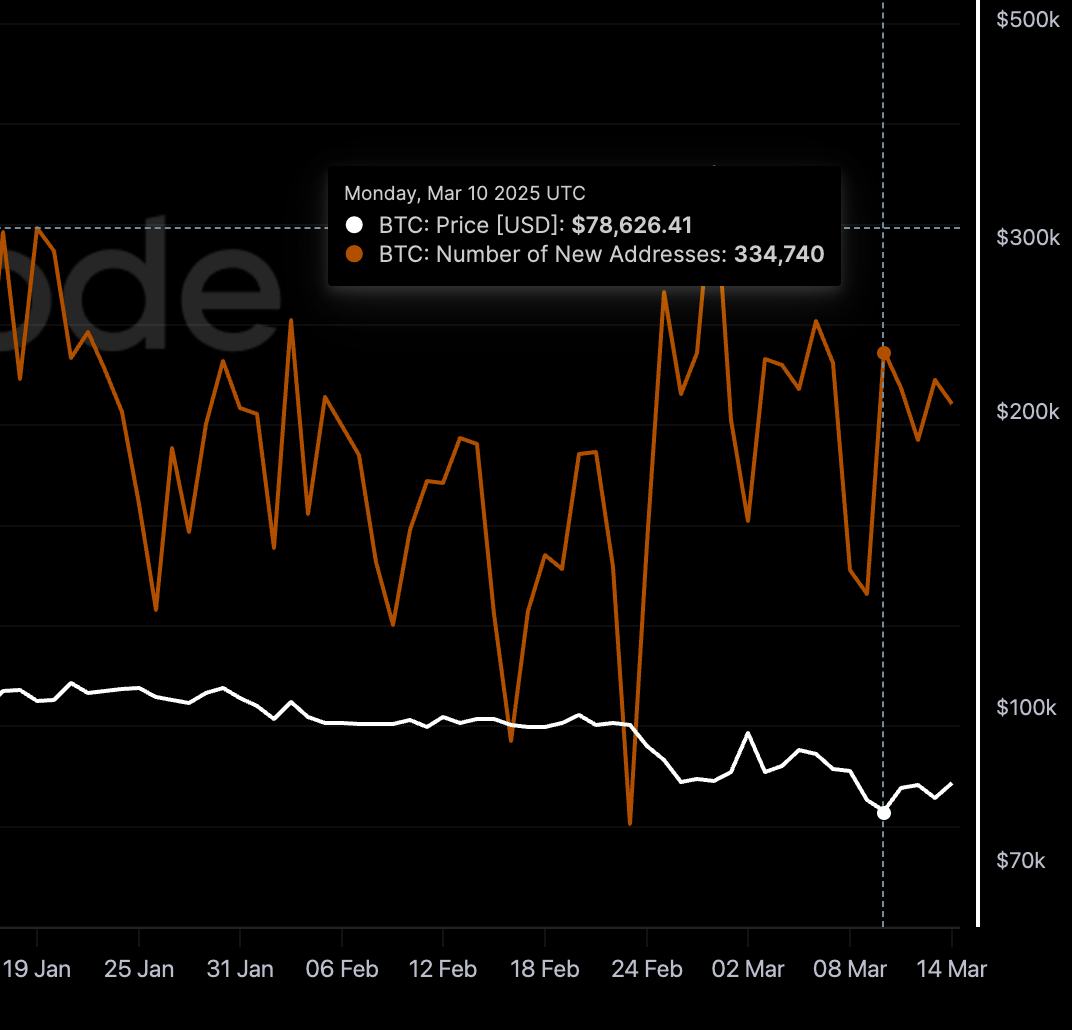Click the $70k y-axis label
1072x1030 pixels.
1022,861
